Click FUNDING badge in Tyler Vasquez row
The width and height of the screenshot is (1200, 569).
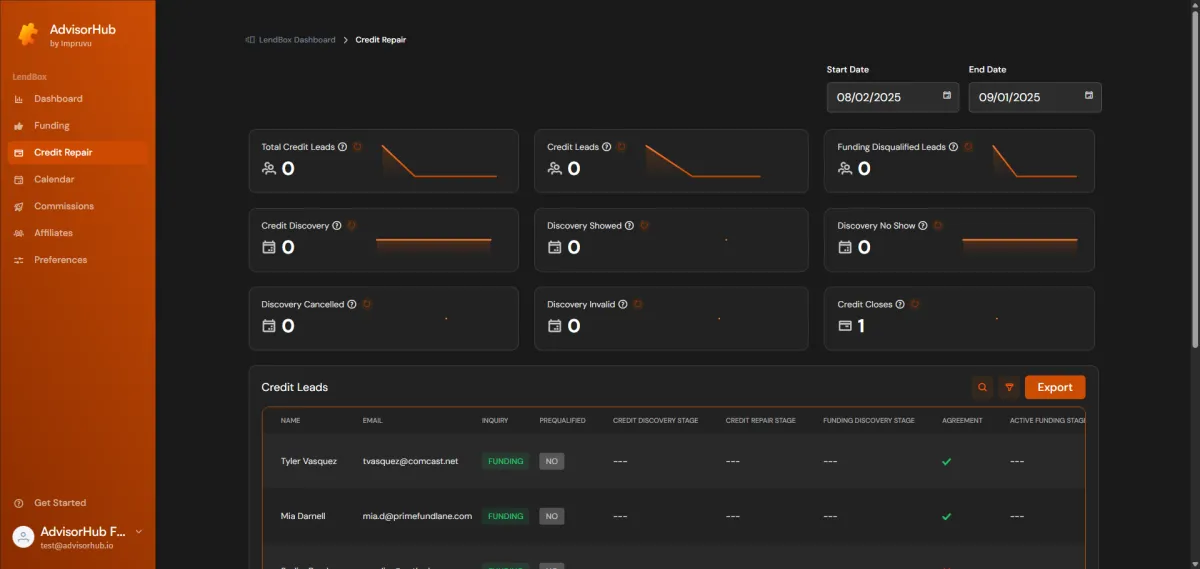(x=506, y=462)
